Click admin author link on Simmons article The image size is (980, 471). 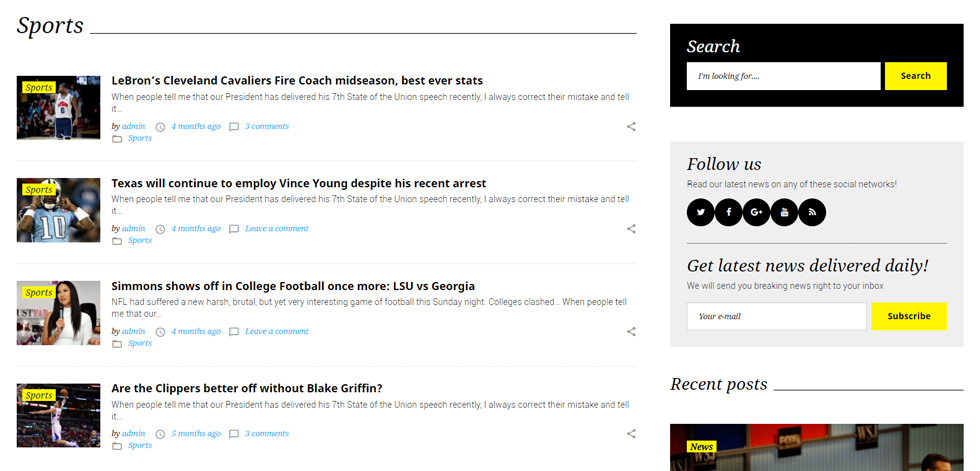coord(133,331)
